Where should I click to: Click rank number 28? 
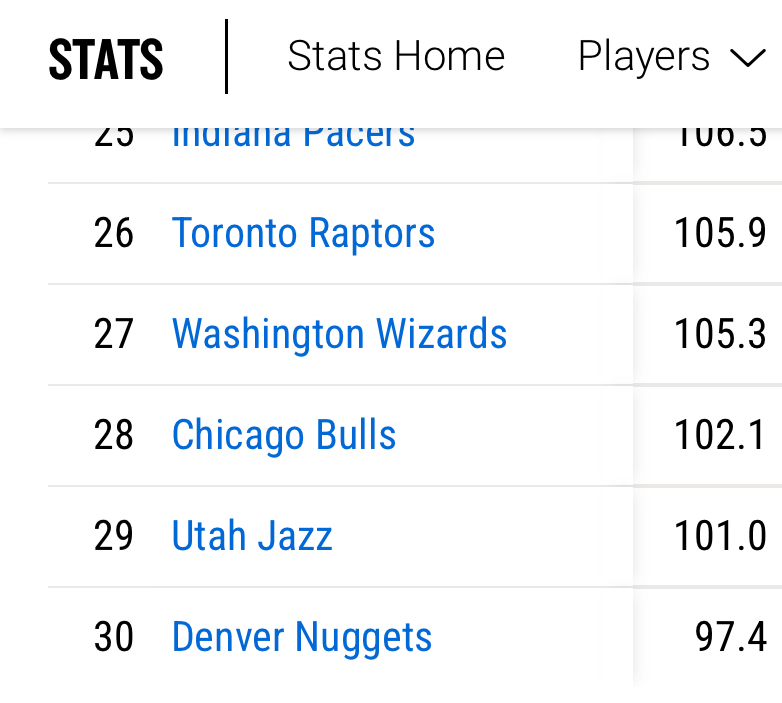click(114, 435)
